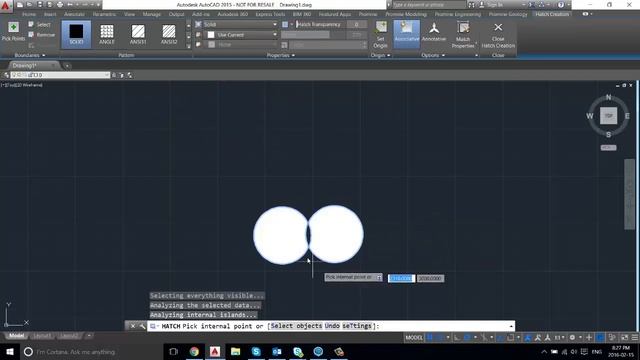Select the ANSI32 hatch pattern
Viewport: 640px width, 360px height.
169,34
